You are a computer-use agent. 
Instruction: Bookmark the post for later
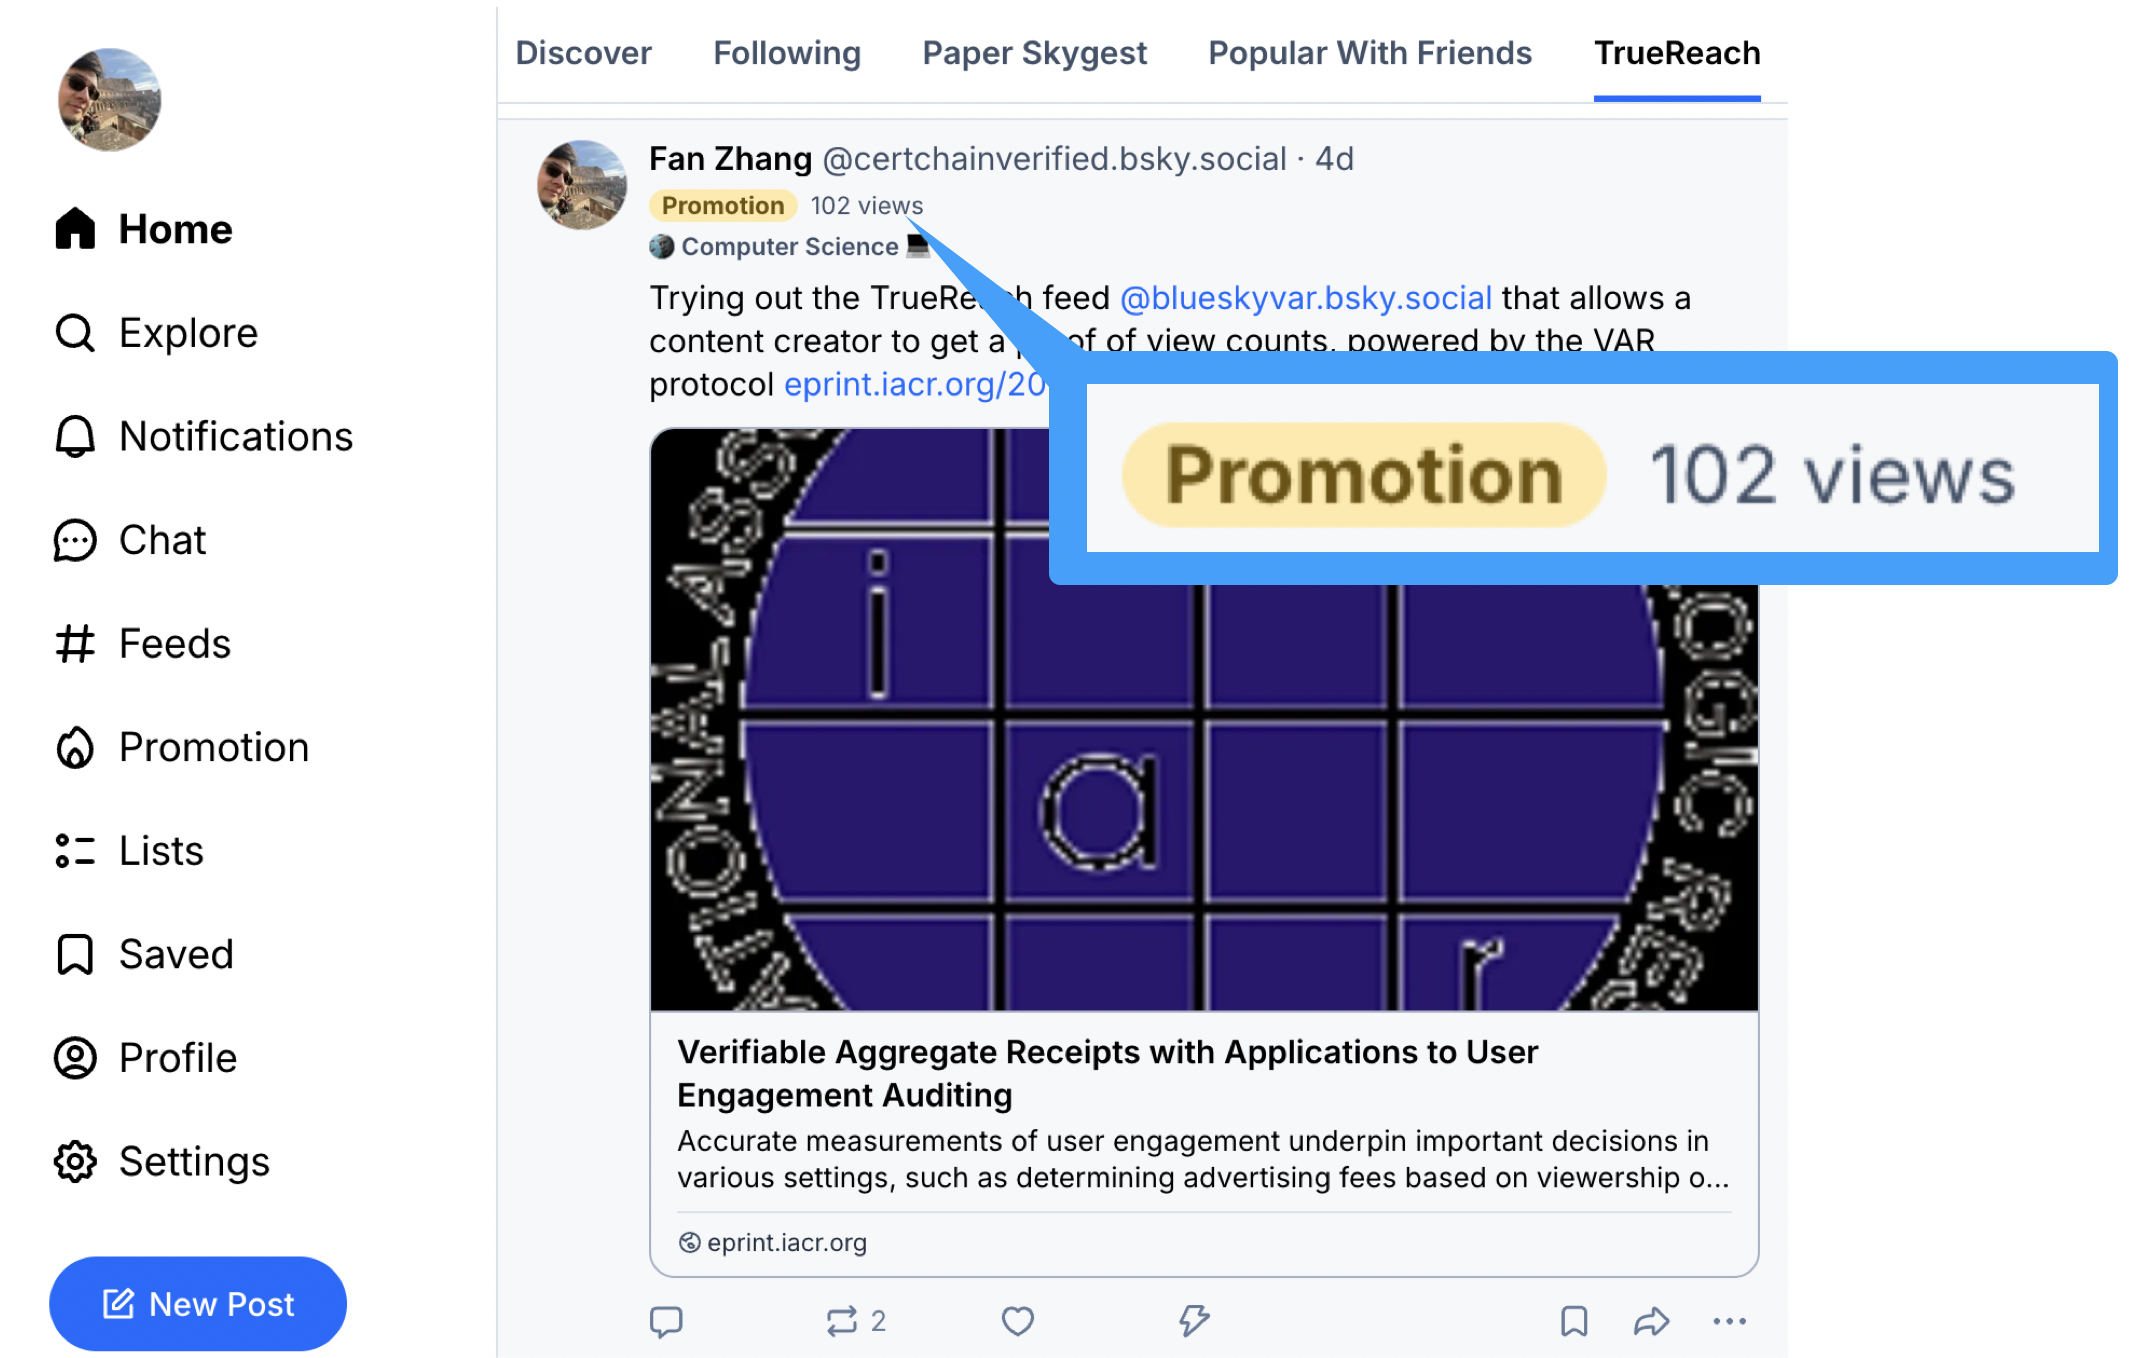pos(1573,1321)
